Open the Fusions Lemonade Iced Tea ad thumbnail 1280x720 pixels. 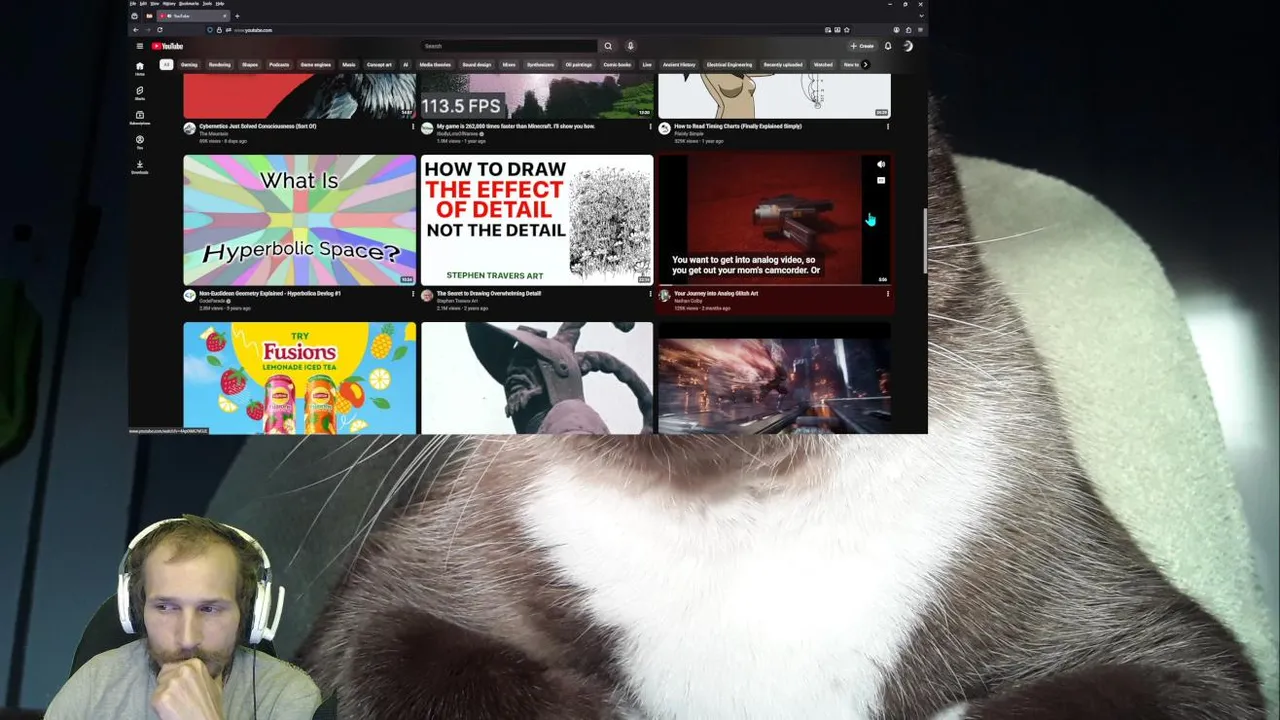pyautogui.click(x=299, y=378)
